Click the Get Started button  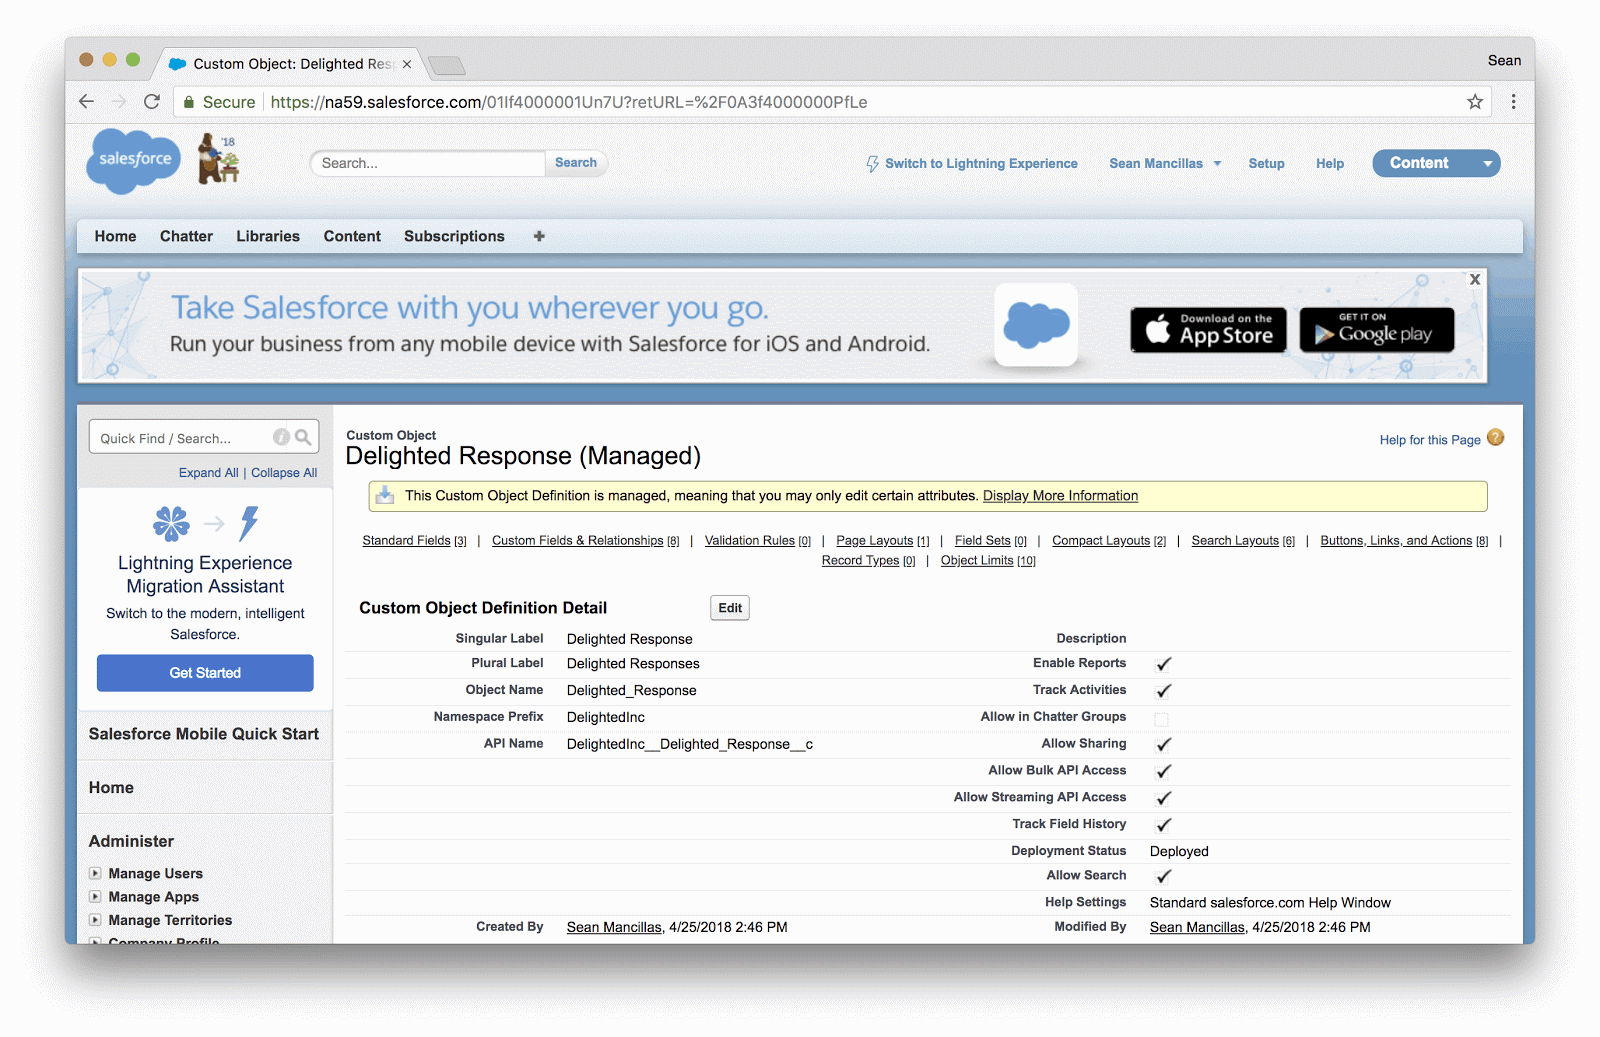(x=205, y=673)
